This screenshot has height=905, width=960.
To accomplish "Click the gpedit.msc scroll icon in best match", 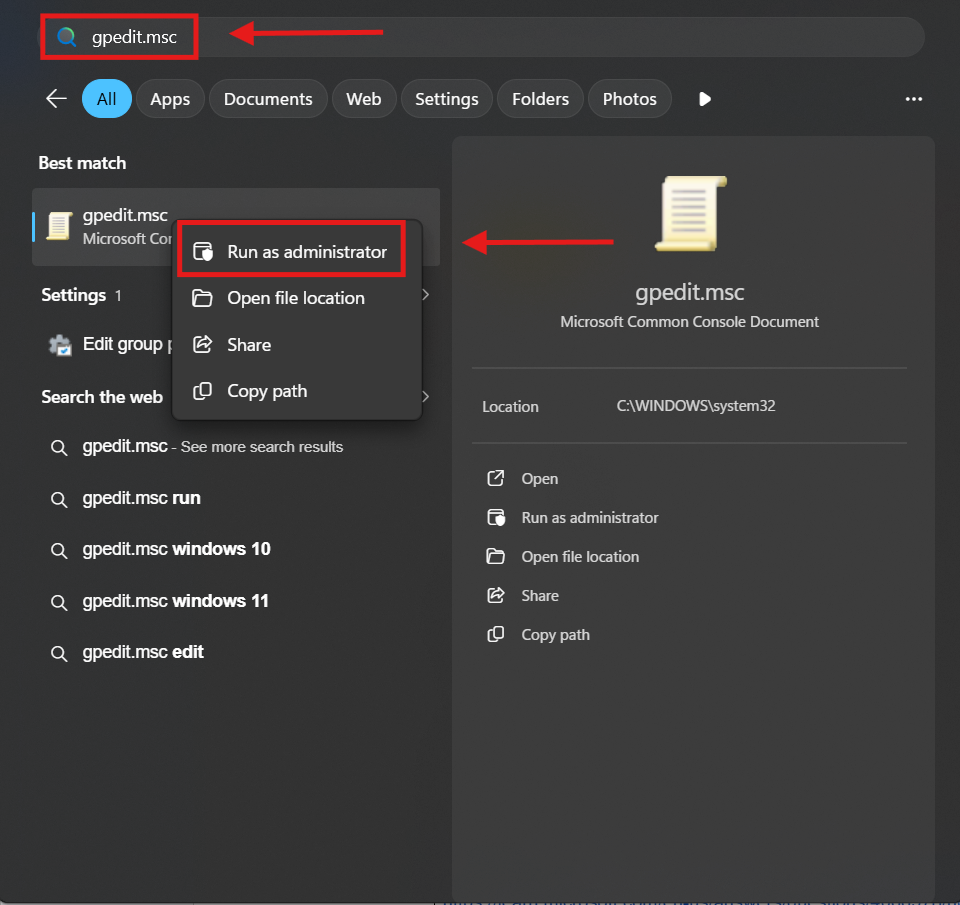I will 59,226.
